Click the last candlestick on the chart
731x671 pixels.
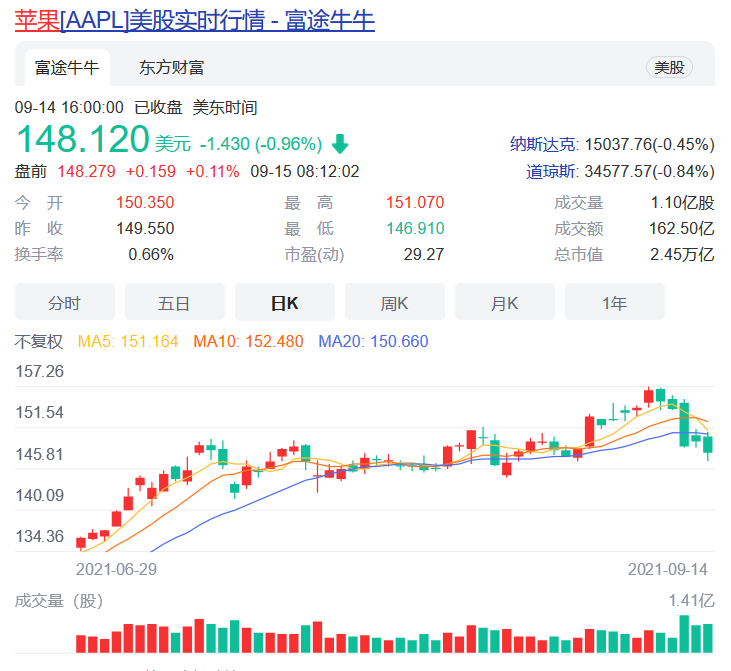pos(708,444)
